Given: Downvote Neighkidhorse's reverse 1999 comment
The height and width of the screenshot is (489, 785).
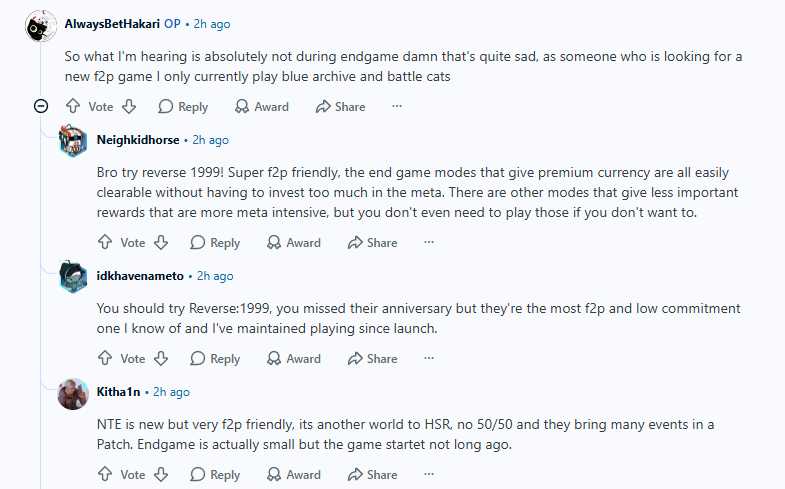Looking at the screenshot, I should coord(161,242).
